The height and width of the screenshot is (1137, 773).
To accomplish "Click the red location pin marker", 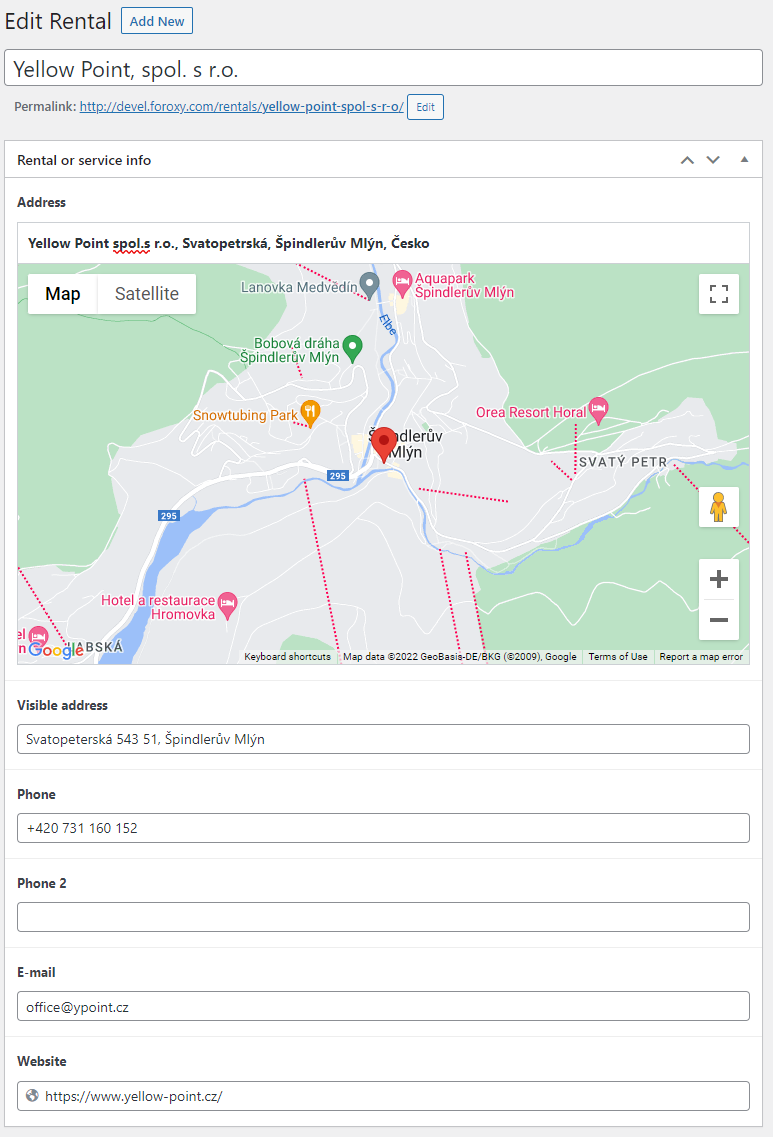I will pyautogui.click(x=384, y=445).
